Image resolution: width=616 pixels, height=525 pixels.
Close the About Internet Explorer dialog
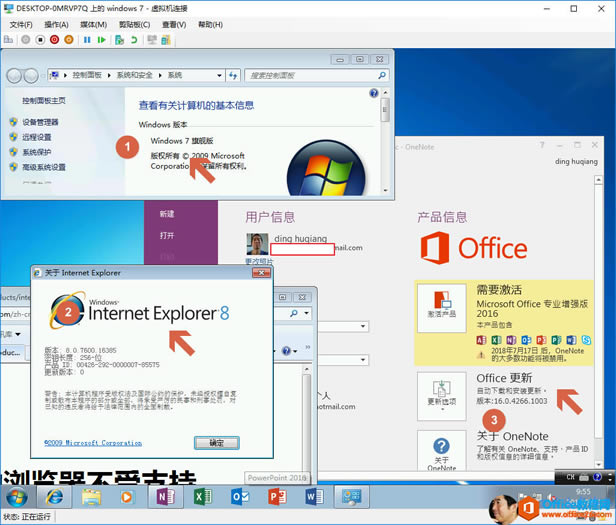point(261,273)
